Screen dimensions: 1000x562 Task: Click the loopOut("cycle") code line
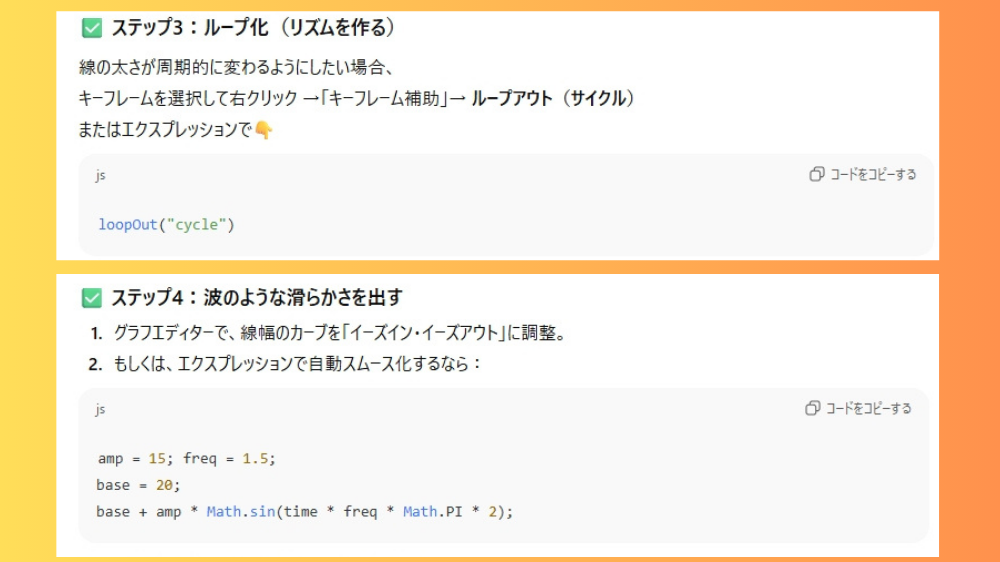[x=166, y=224]
